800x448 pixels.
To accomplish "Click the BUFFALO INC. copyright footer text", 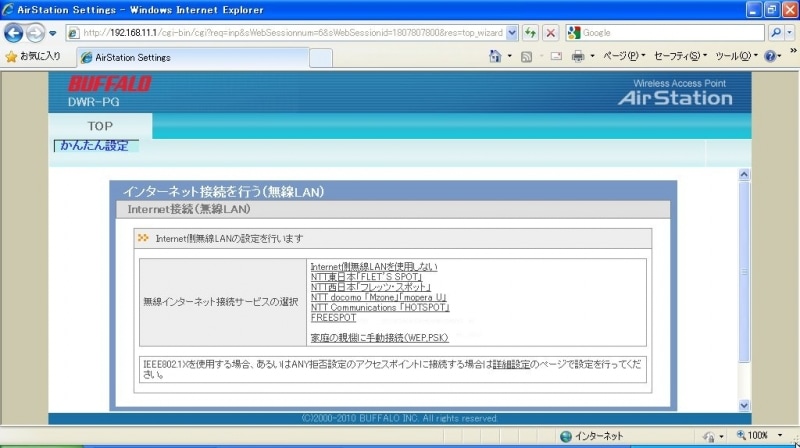I will pos(399,418).
